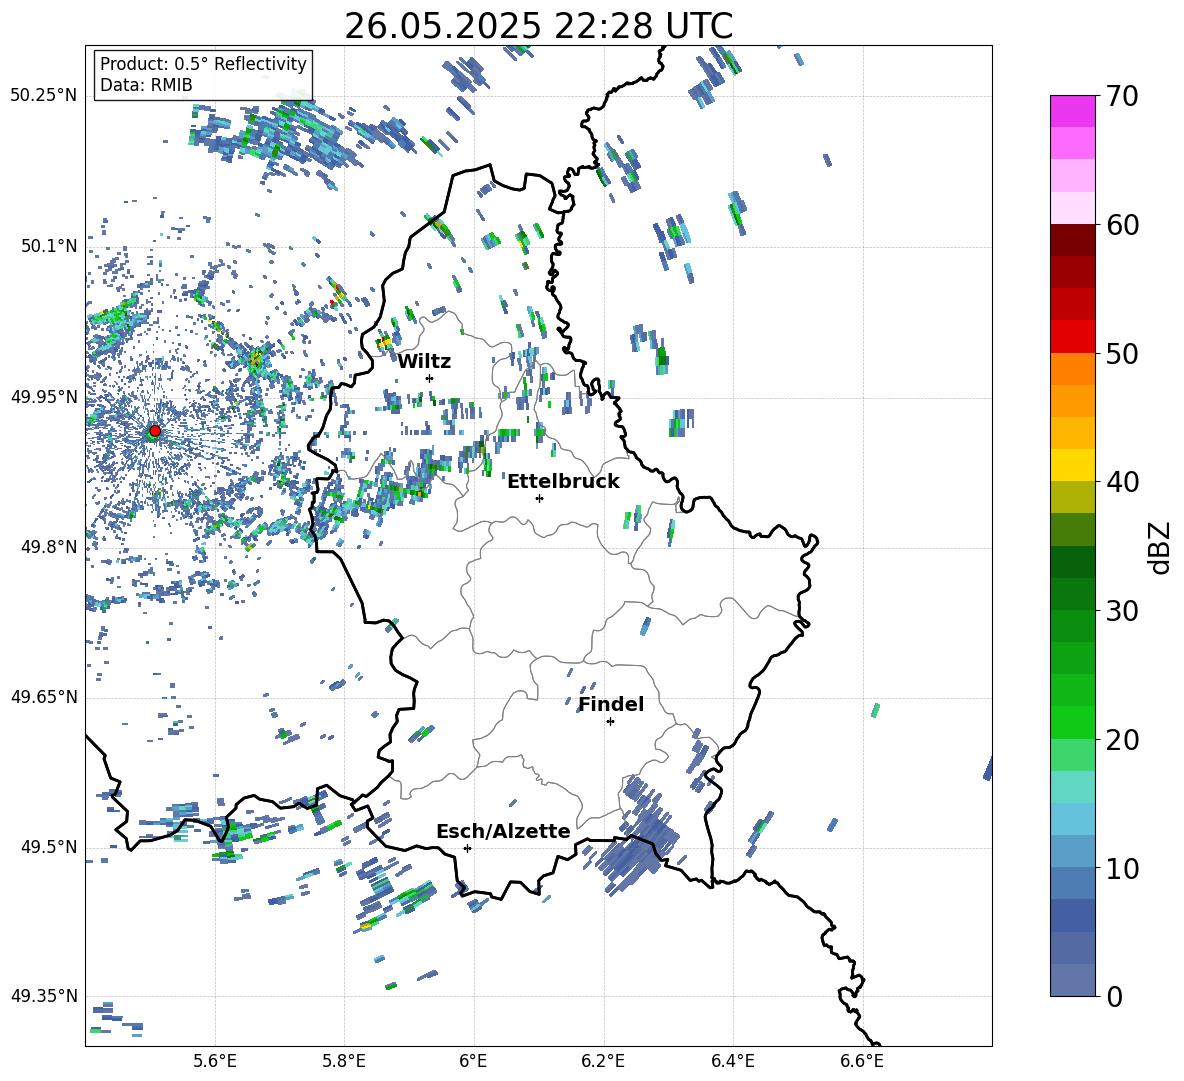Viewport: 1184px width, 1081px height.
Task: Click the Wiltz station cross marker
Action: [430, 378]
